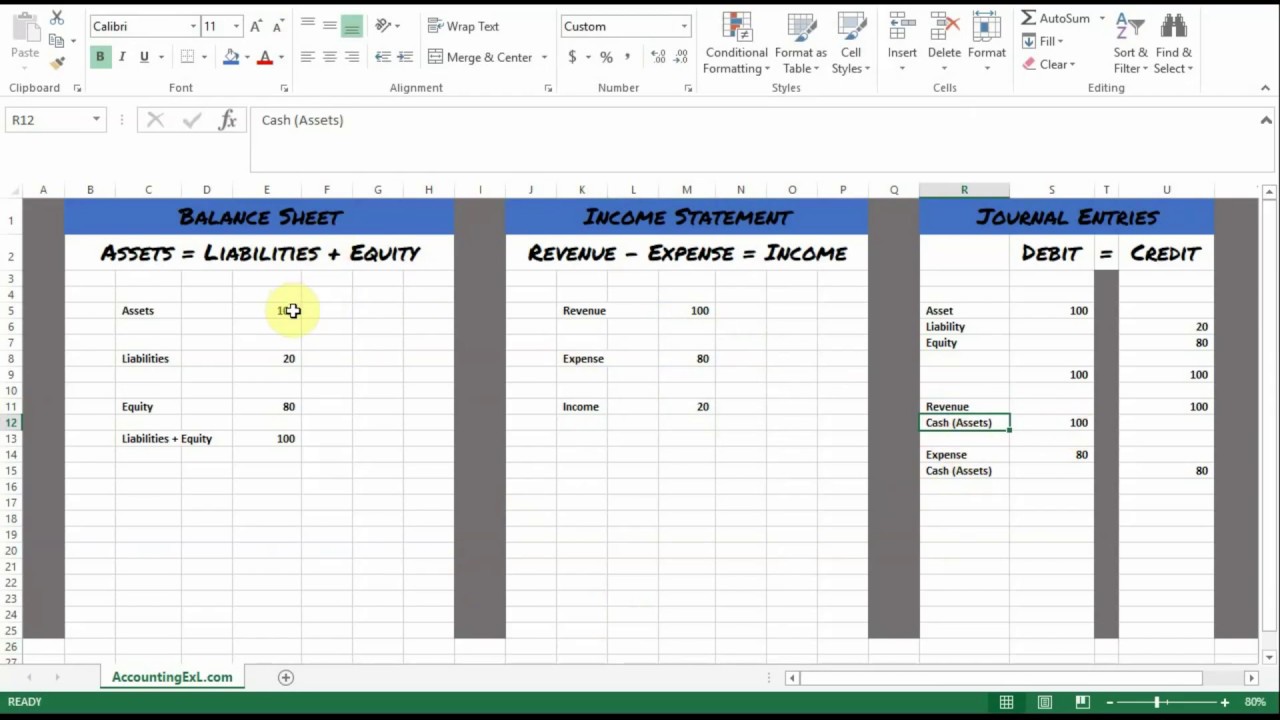Viewport: 1280px width, 720px height.
Task: Toggle bottom vertical alignment
Action: point(351,26)
